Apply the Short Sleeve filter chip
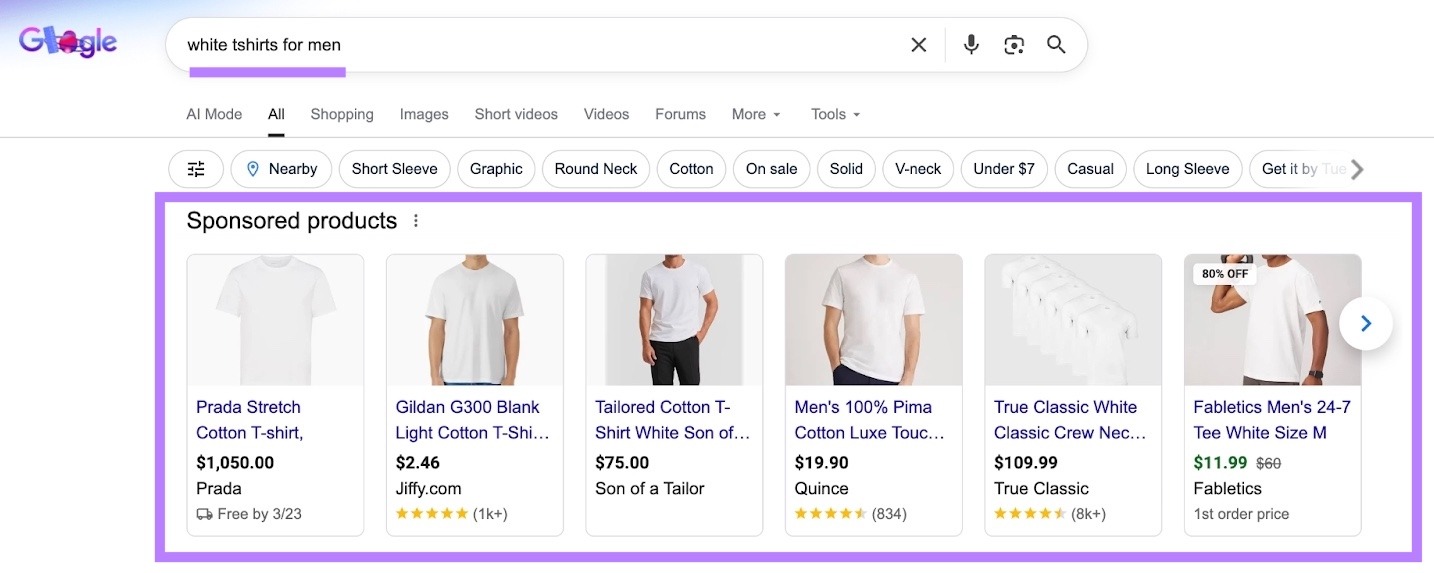The height and width of the screenshot is (573, 1434). (395, 169)
